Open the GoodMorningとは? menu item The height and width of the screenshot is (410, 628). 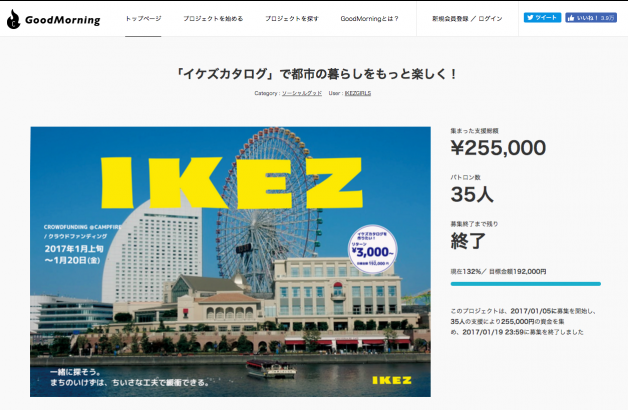tap(369, 18)
